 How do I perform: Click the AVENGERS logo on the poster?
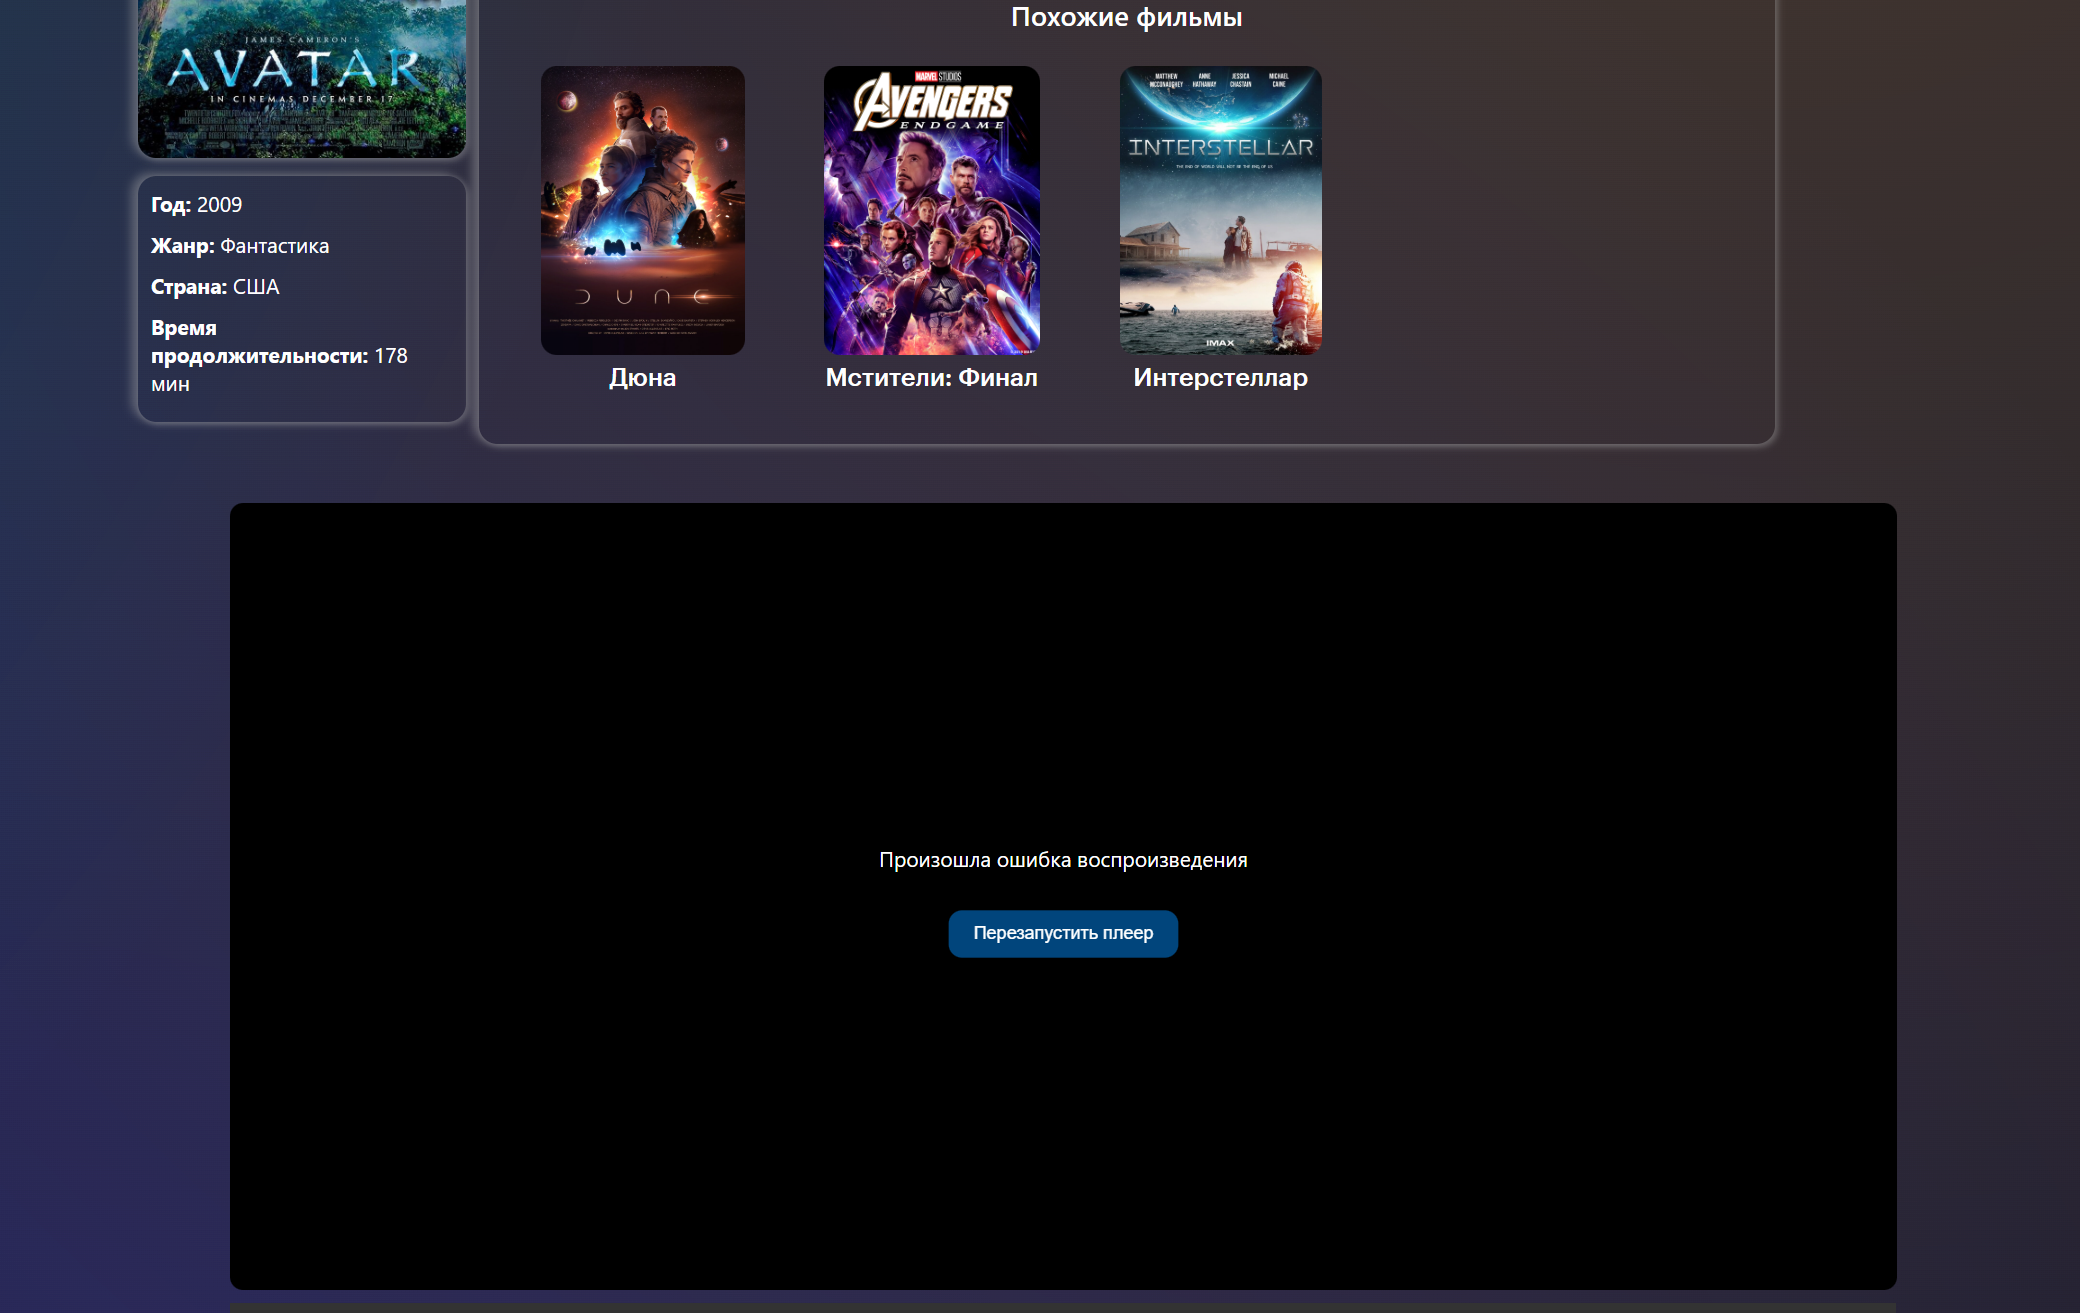pos(932,103)
